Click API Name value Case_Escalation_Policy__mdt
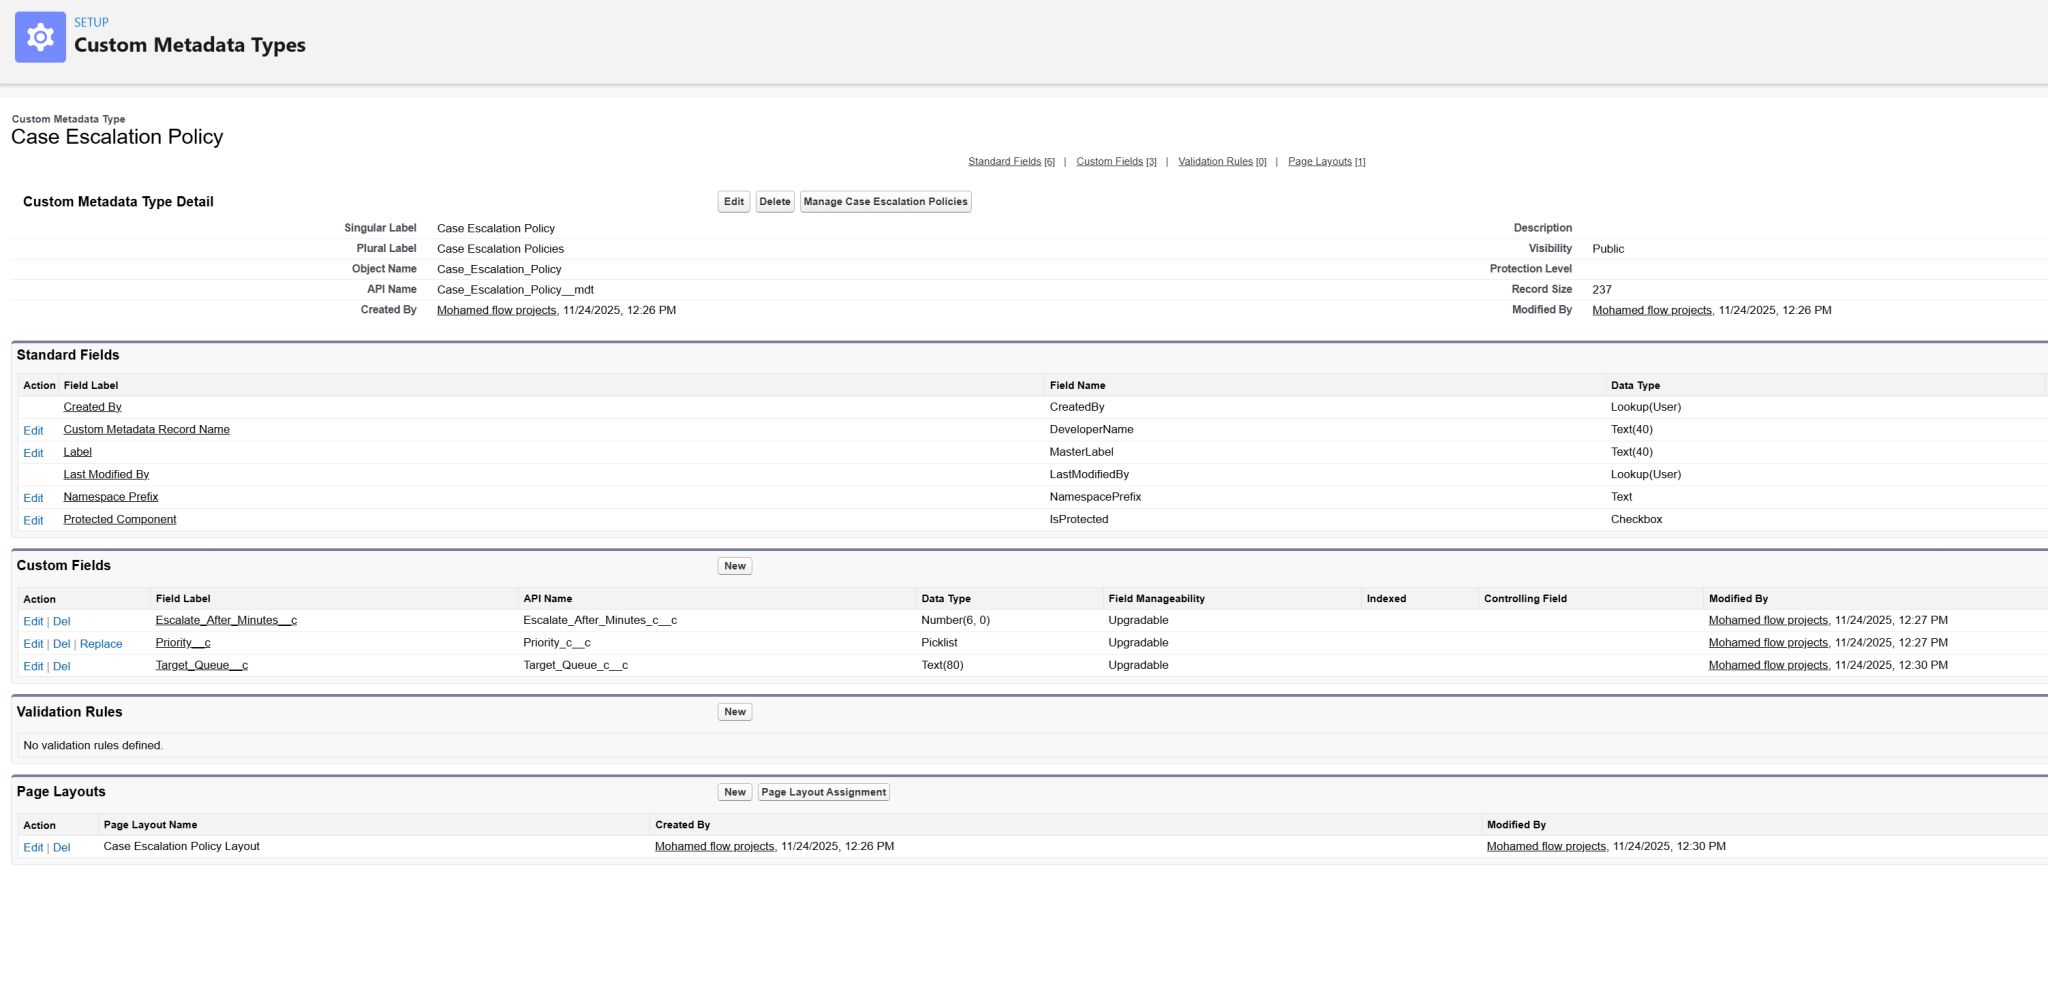Image resolution: width=2048 pixels, height=989 pixels. [x=515, y=289]
